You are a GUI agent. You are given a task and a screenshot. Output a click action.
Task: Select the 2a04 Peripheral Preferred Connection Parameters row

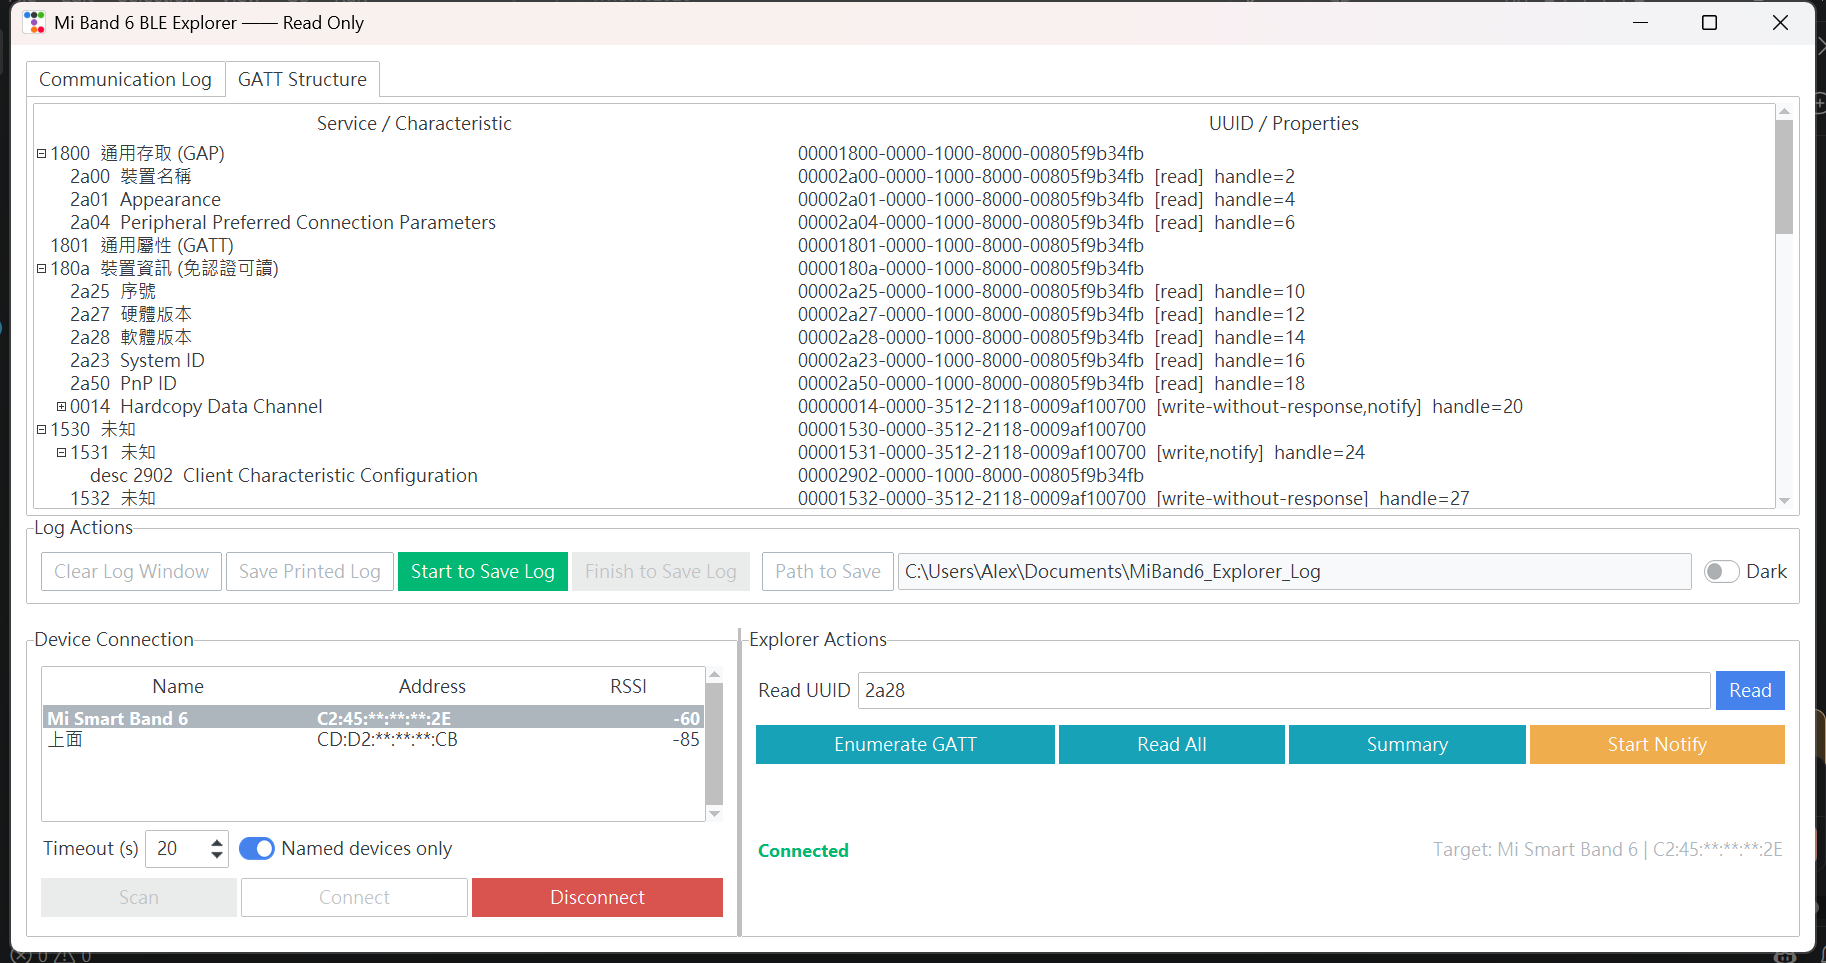click(x=904, y=222)
